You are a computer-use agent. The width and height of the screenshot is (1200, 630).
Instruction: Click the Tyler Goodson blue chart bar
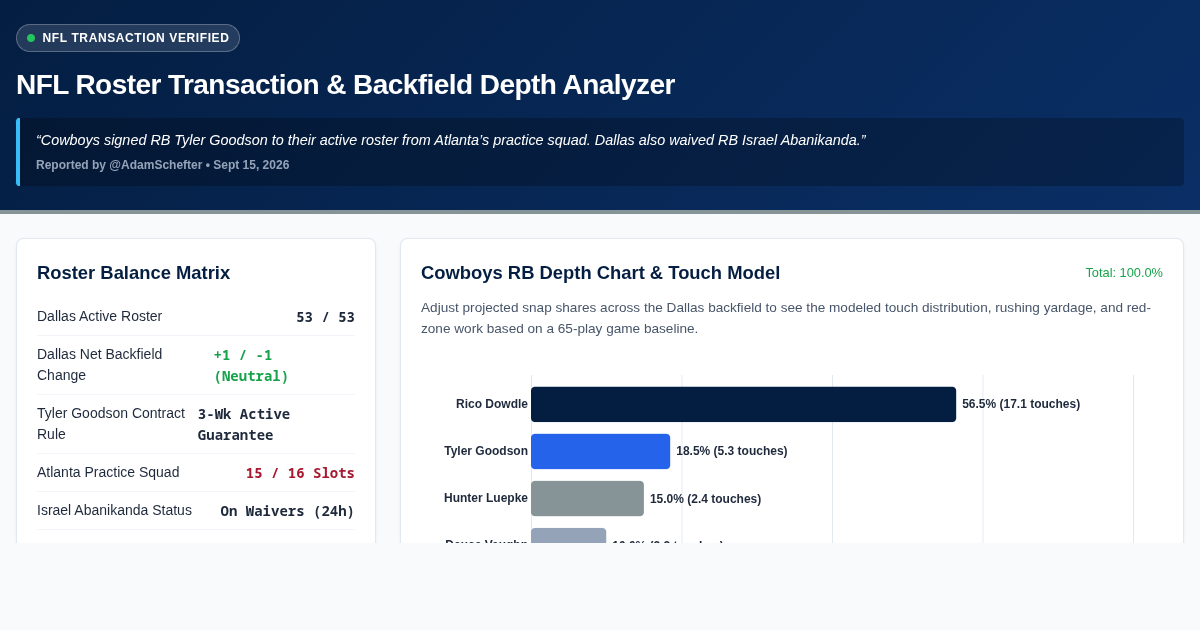point(600,451)
